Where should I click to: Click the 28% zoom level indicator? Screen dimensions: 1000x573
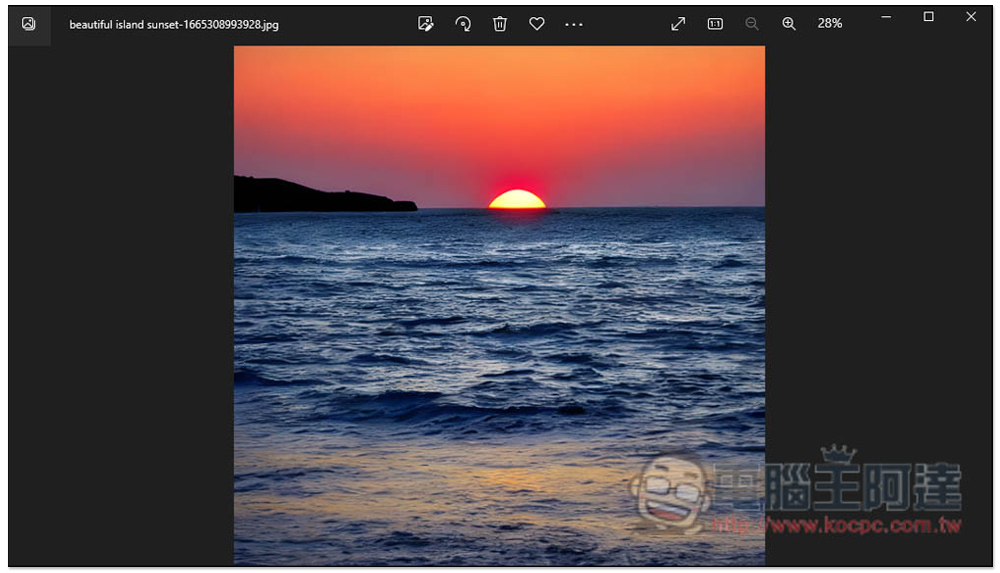(829, 24)
